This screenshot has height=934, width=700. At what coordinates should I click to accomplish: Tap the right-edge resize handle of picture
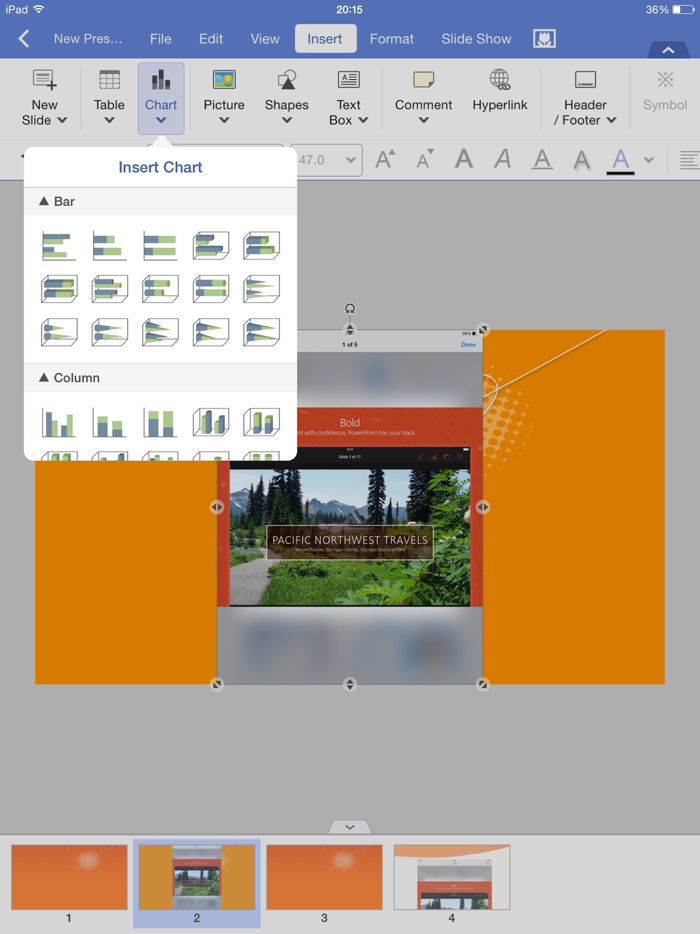point(483,507)
